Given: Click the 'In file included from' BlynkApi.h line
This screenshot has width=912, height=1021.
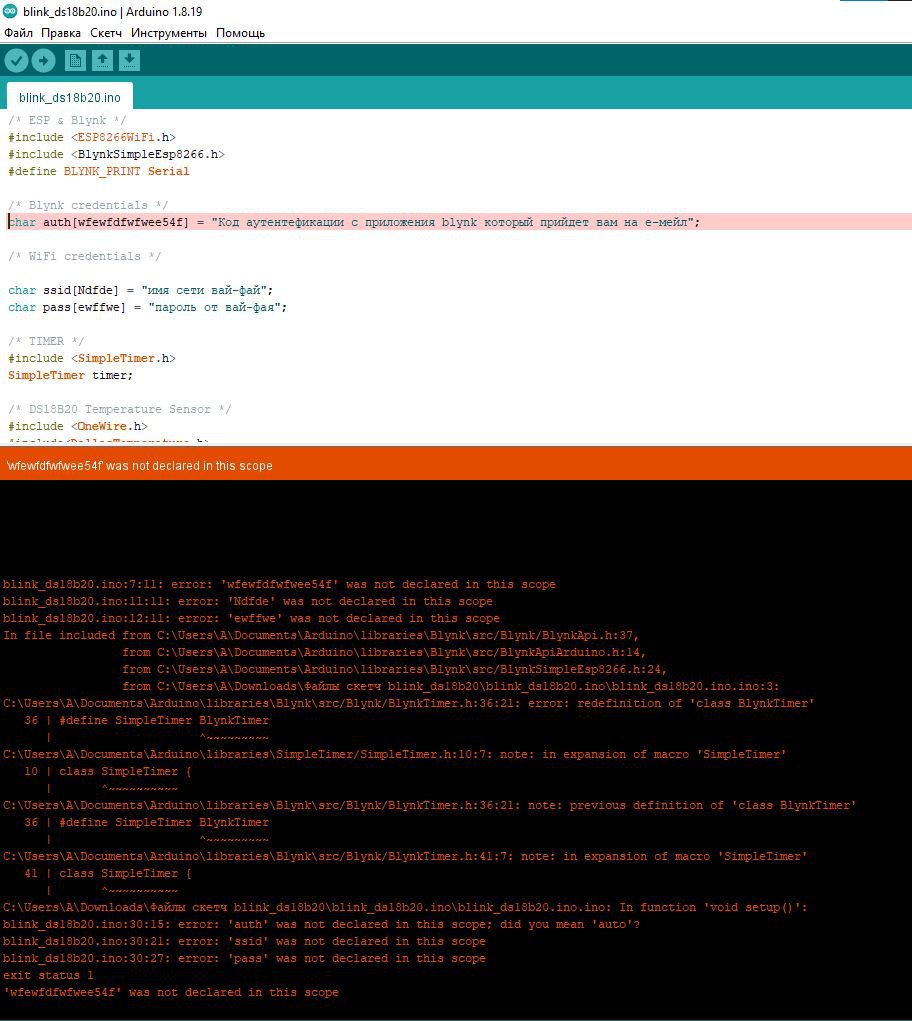Looking at the screenshot, I should [x=321, y=635].
